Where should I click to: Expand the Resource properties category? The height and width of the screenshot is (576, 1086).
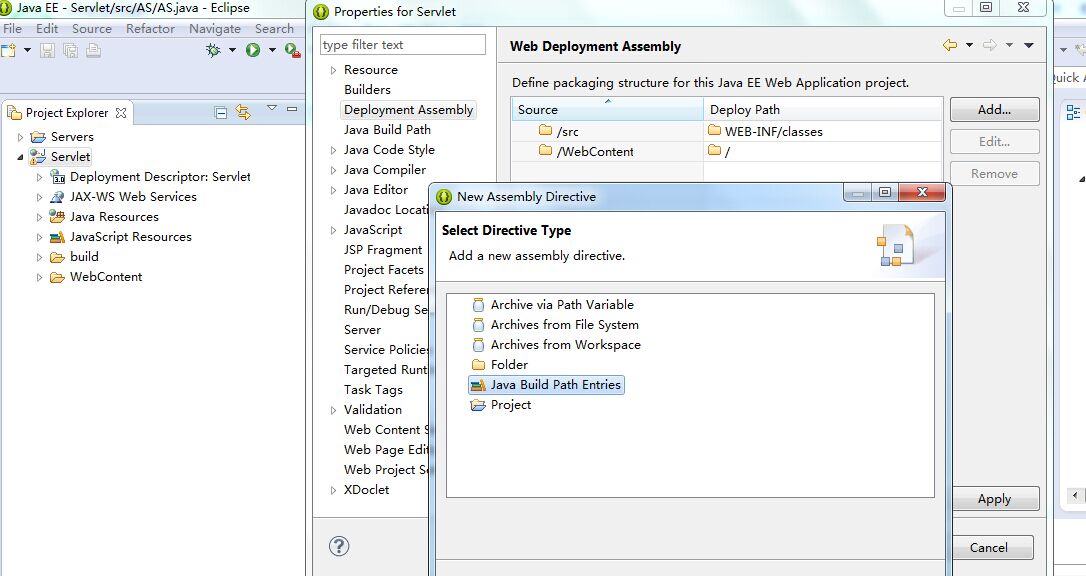(x=333, y=70)
